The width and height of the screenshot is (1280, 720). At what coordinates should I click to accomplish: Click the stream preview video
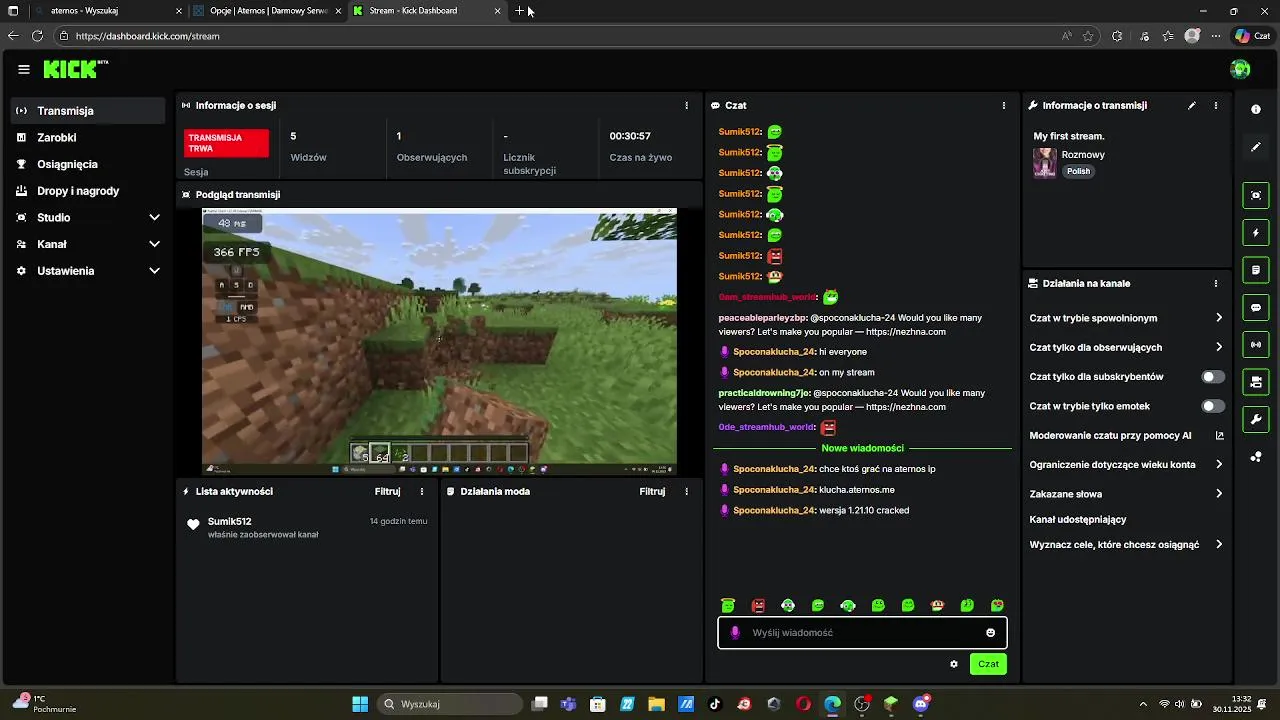coord(439,341)
